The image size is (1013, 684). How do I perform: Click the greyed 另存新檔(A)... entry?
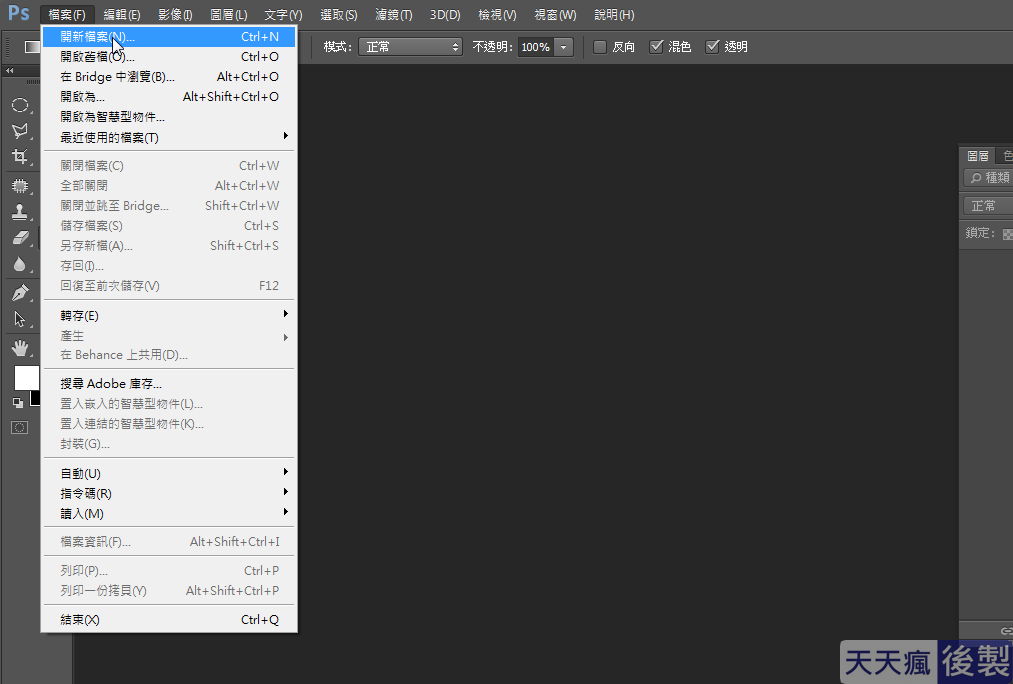169,245
